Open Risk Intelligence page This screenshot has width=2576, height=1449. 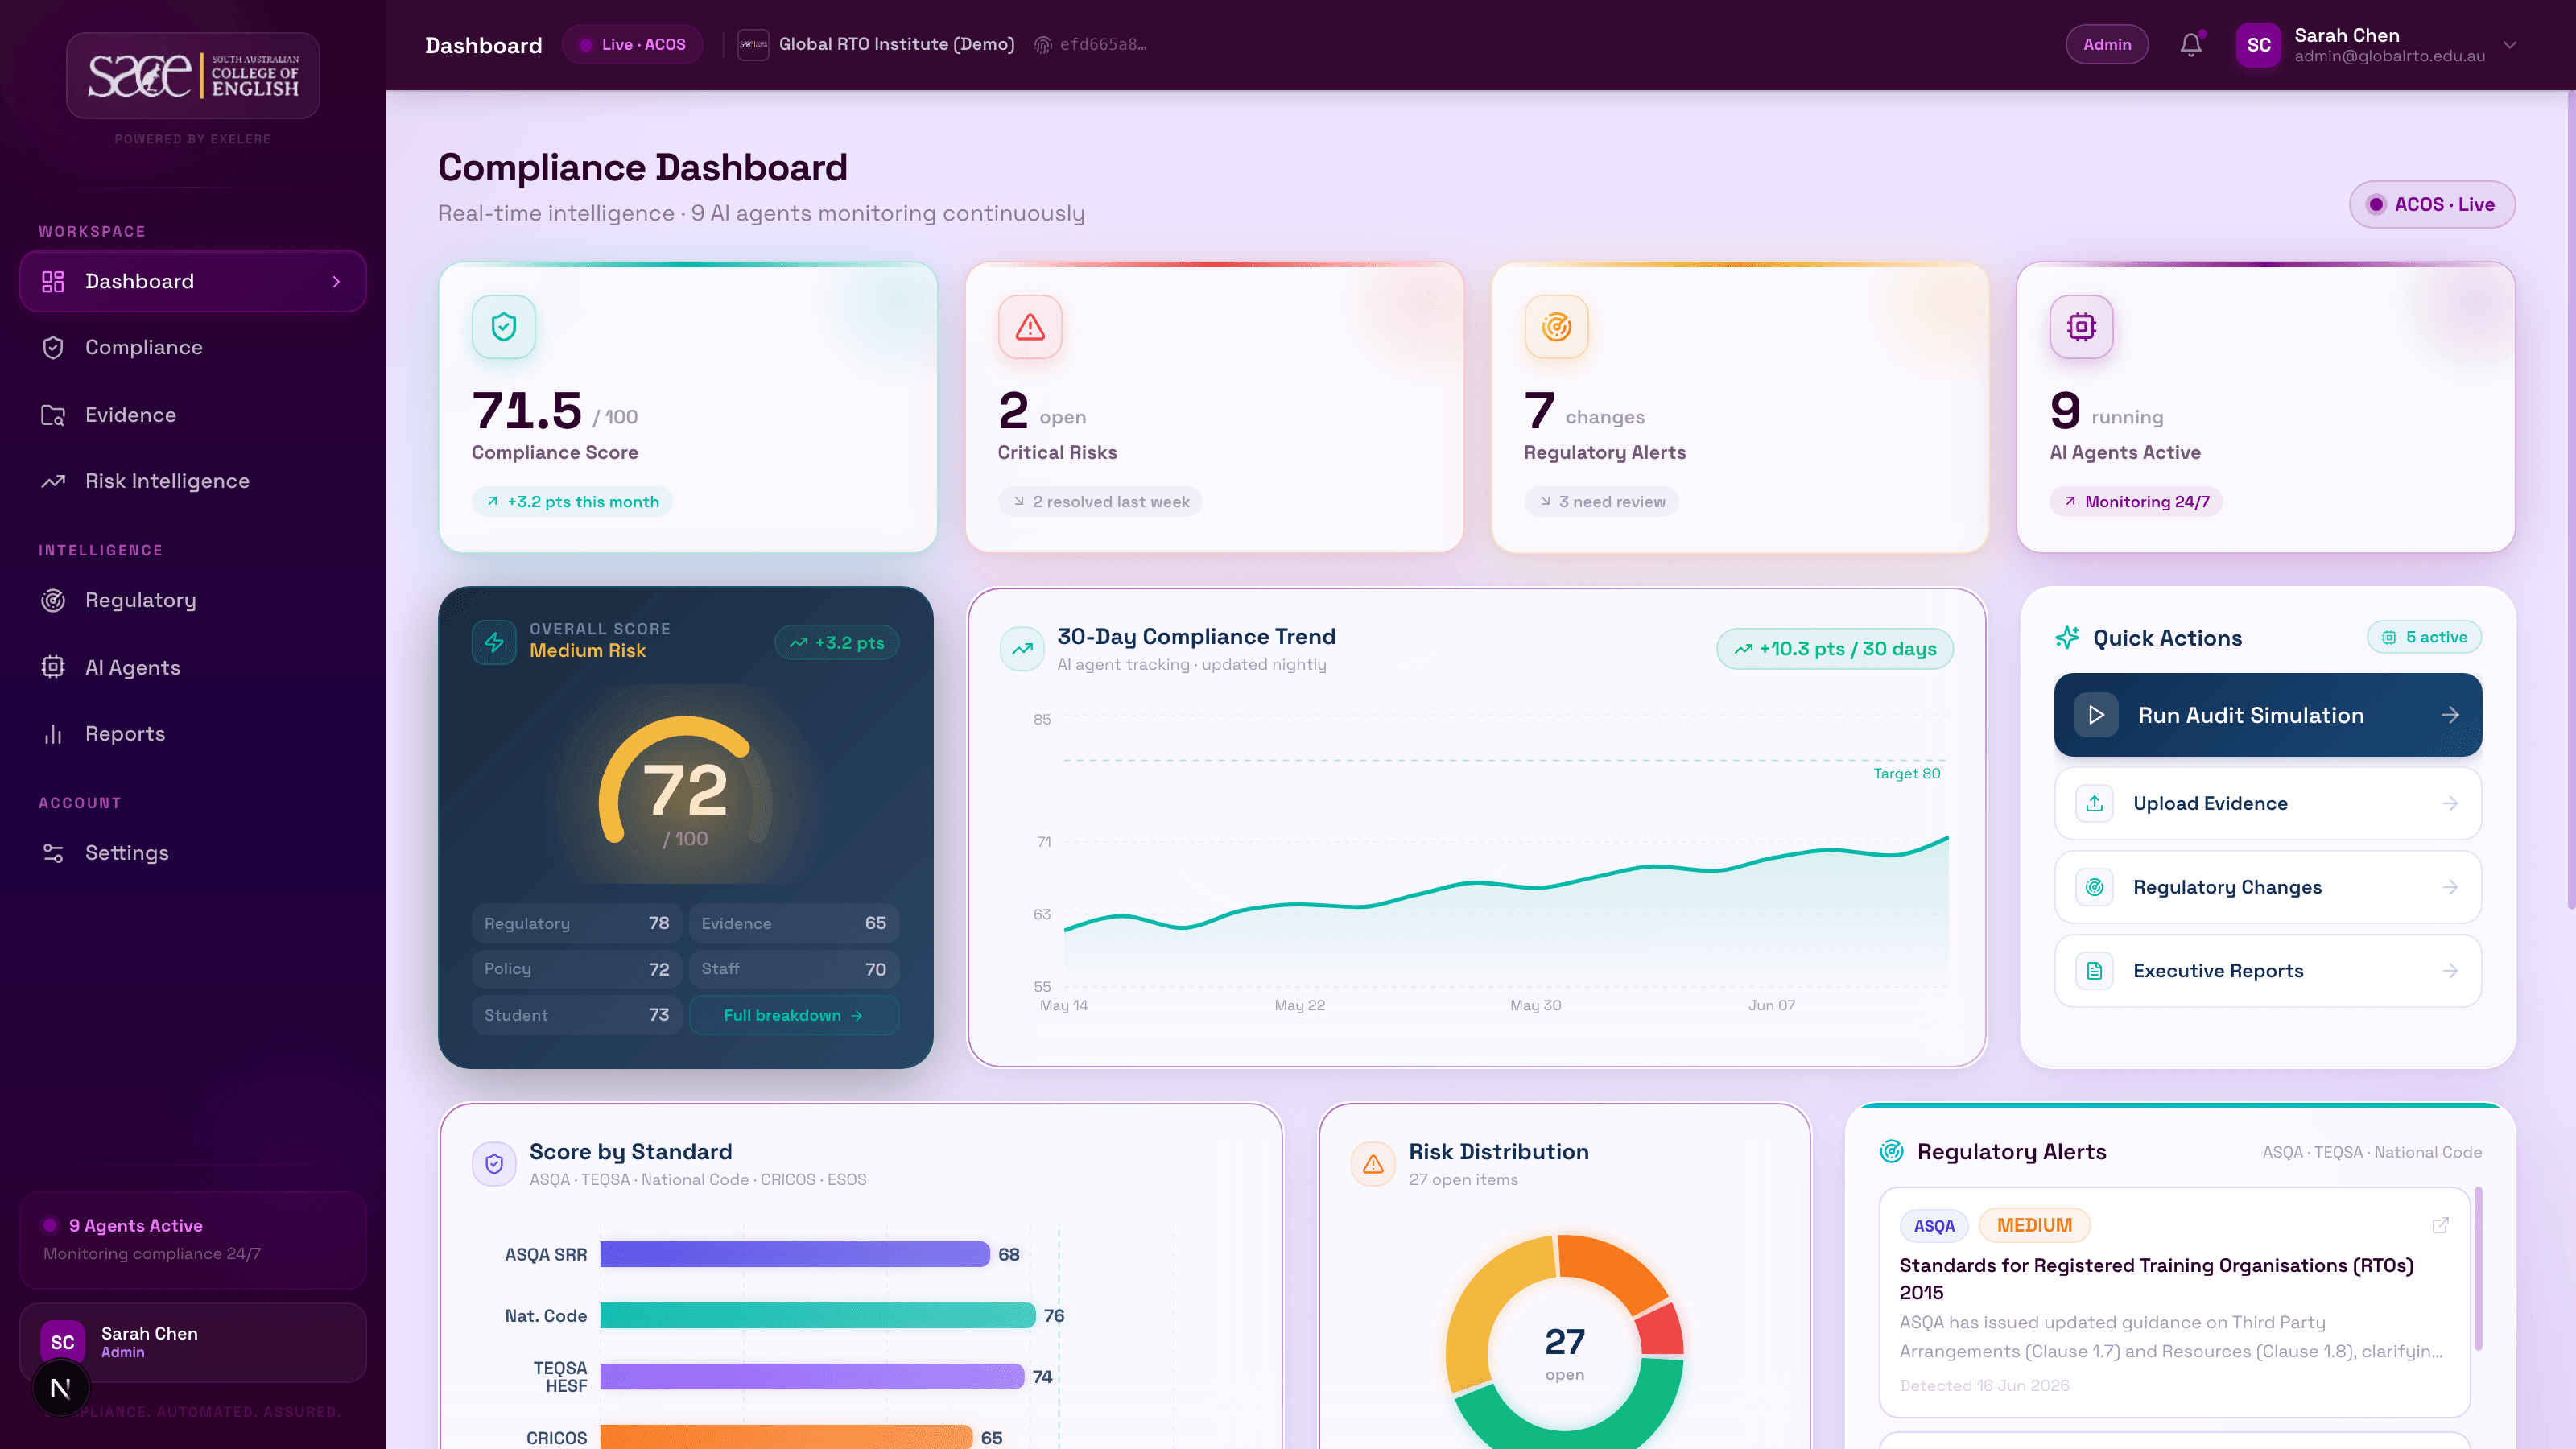point(193,481)
